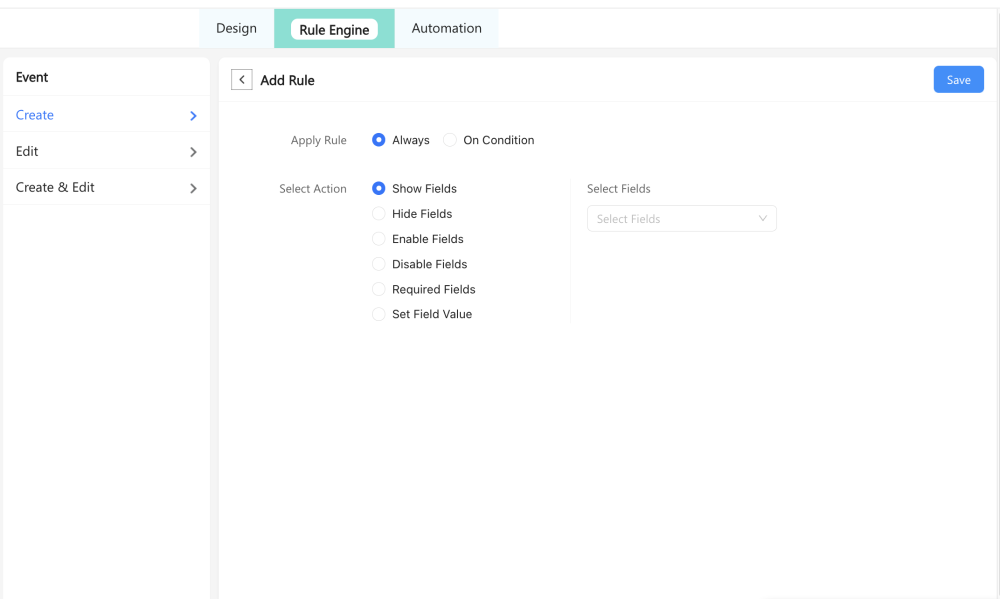1000x599 pixels.
Task: Click the Select Fields label above dropdown
Action: [619, 189]
